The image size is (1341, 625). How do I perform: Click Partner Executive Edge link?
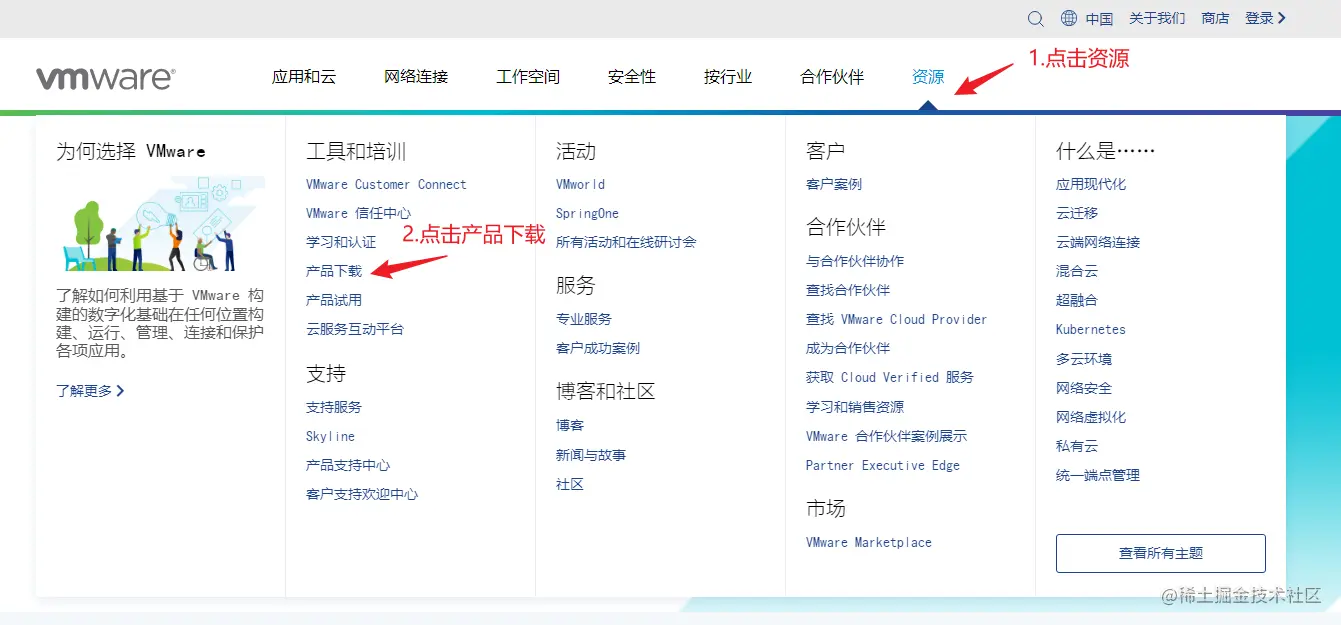click(x=883, y=465)
